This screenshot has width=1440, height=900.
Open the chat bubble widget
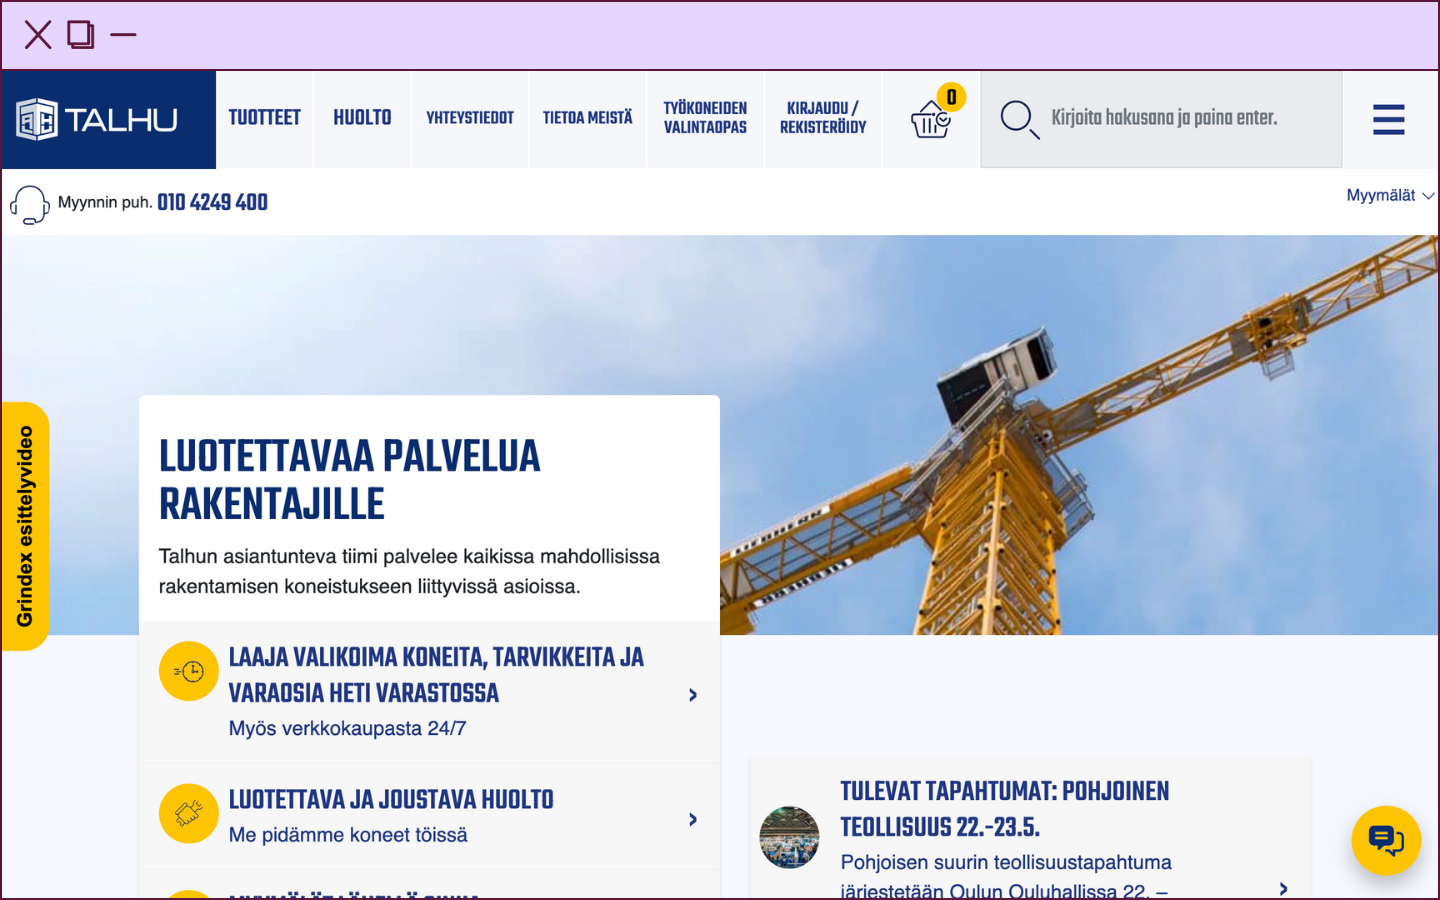pyautogui.click(x=1385, y=840)
